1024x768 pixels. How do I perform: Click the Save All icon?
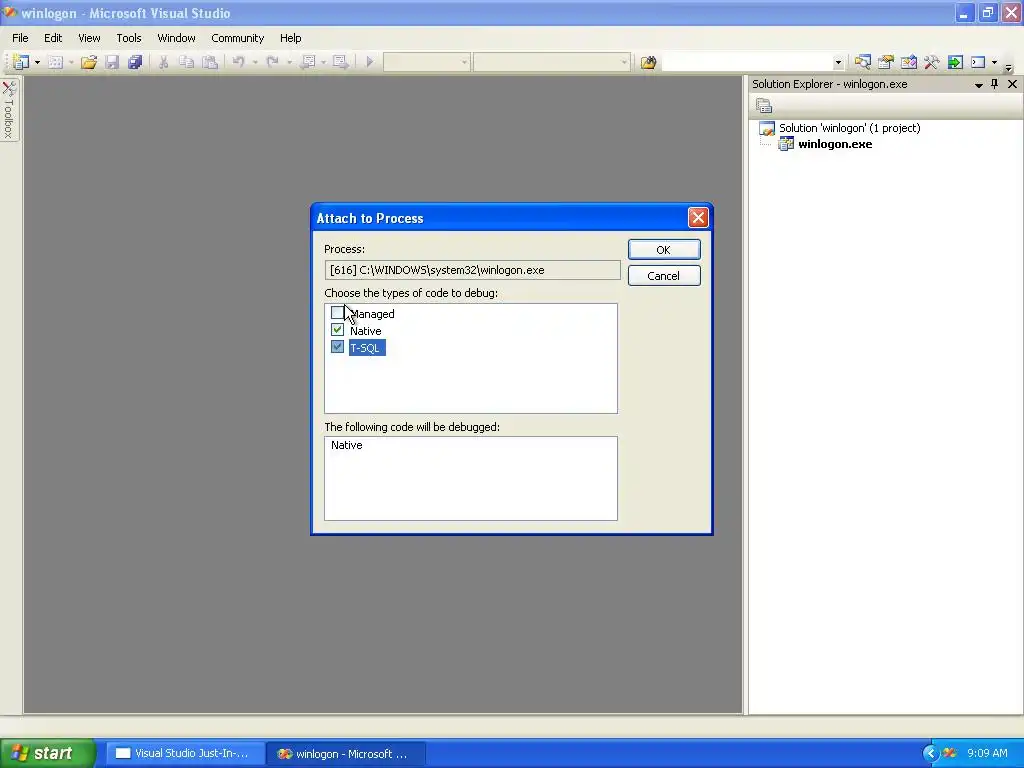(x=135, y=62)
